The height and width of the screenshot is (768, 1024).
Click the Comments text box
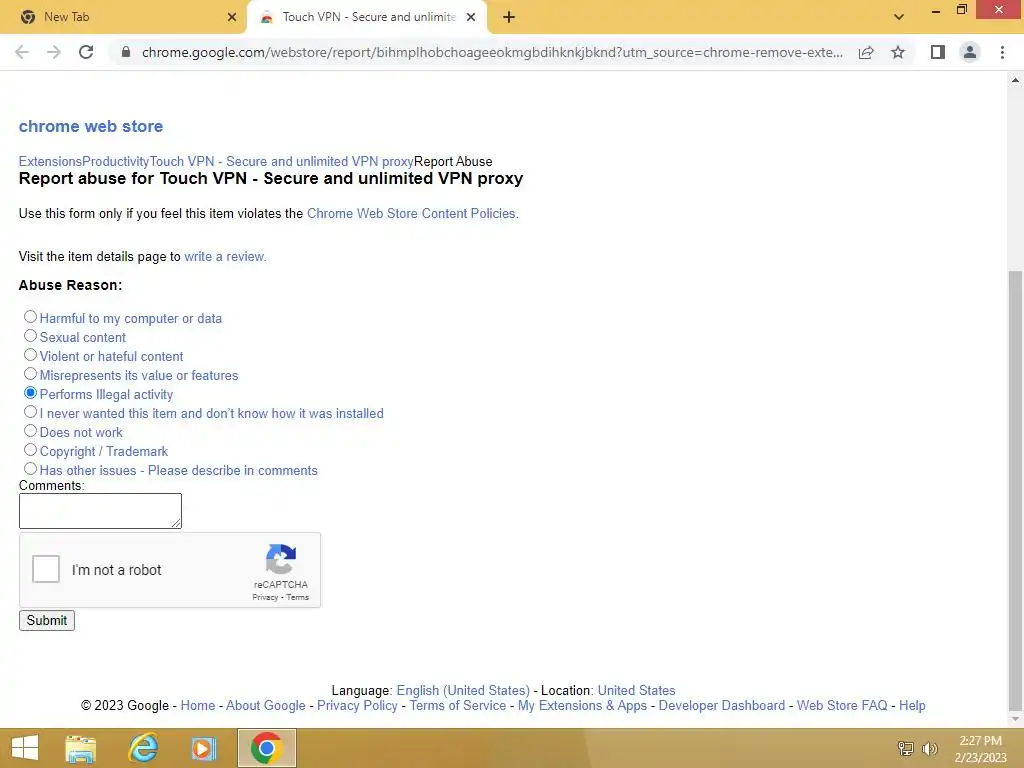click(101, 511)
